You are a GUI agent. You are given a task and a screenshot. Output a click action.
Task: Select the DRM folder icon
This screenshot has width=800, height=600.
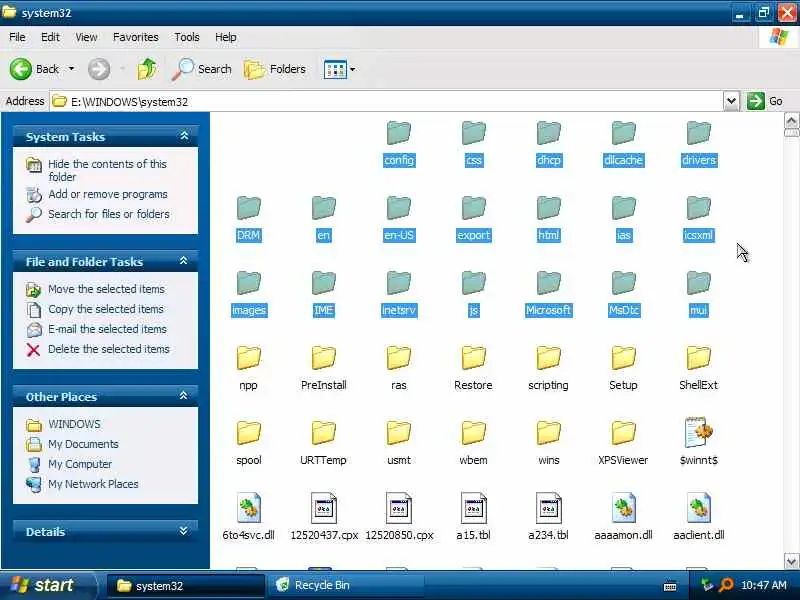(x=248, y=208)
